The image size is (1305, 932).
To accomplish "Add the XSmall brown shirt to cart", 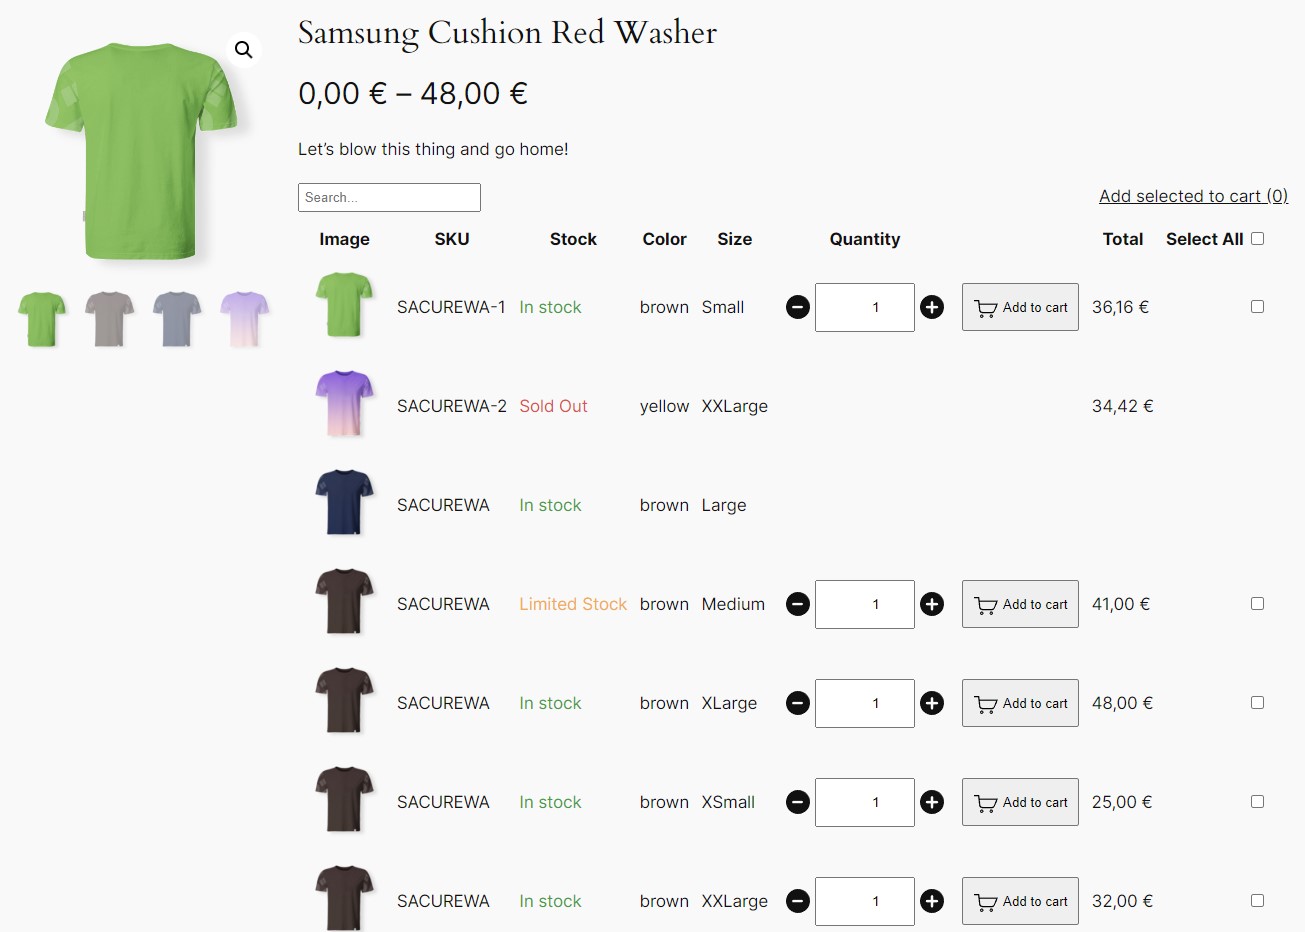I will click(x=1020, y=802).
